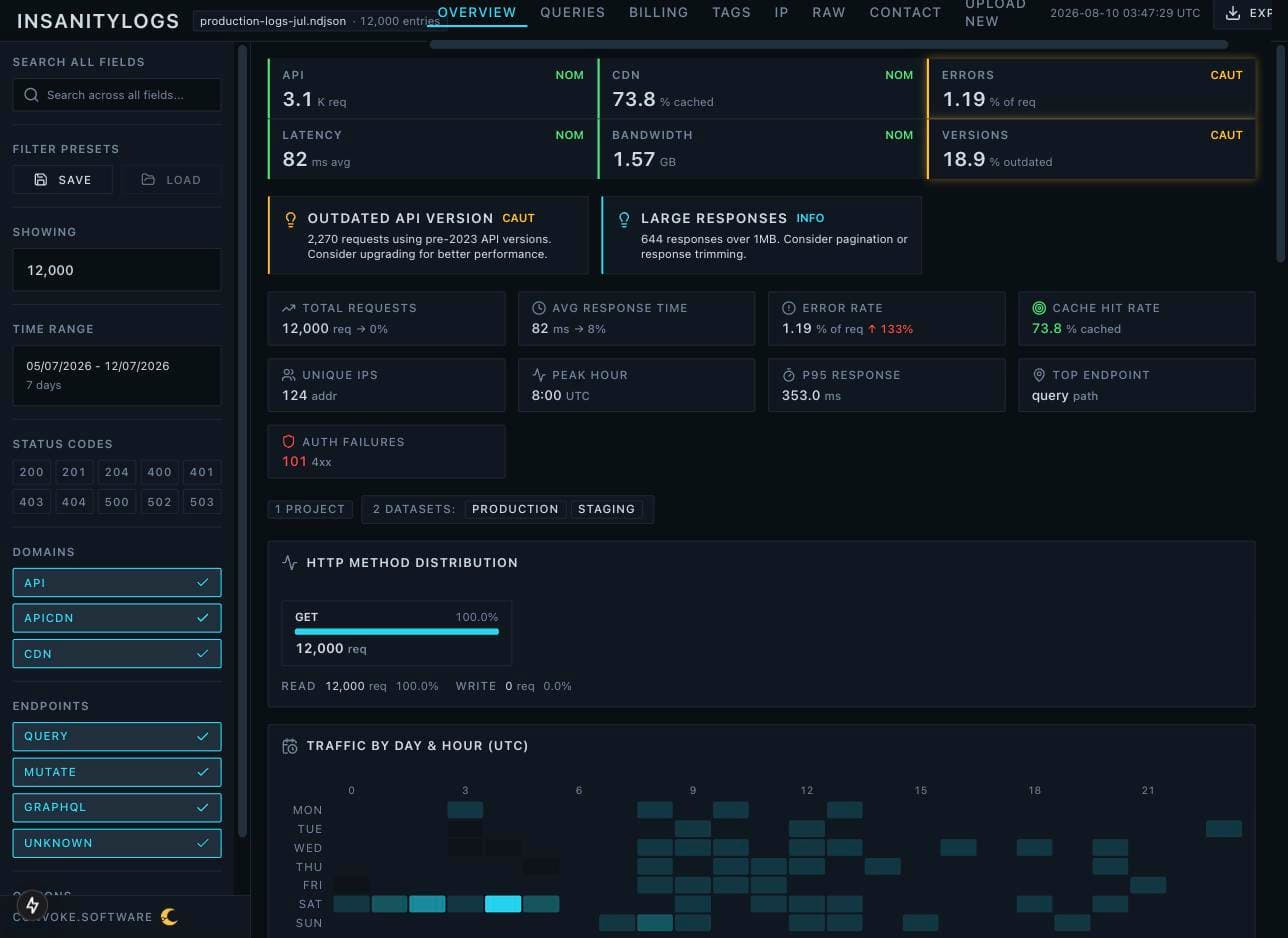Click the LOAD preset button
Screen dimensions: 1288x938
pyautogui.click(x=171, y=180)
